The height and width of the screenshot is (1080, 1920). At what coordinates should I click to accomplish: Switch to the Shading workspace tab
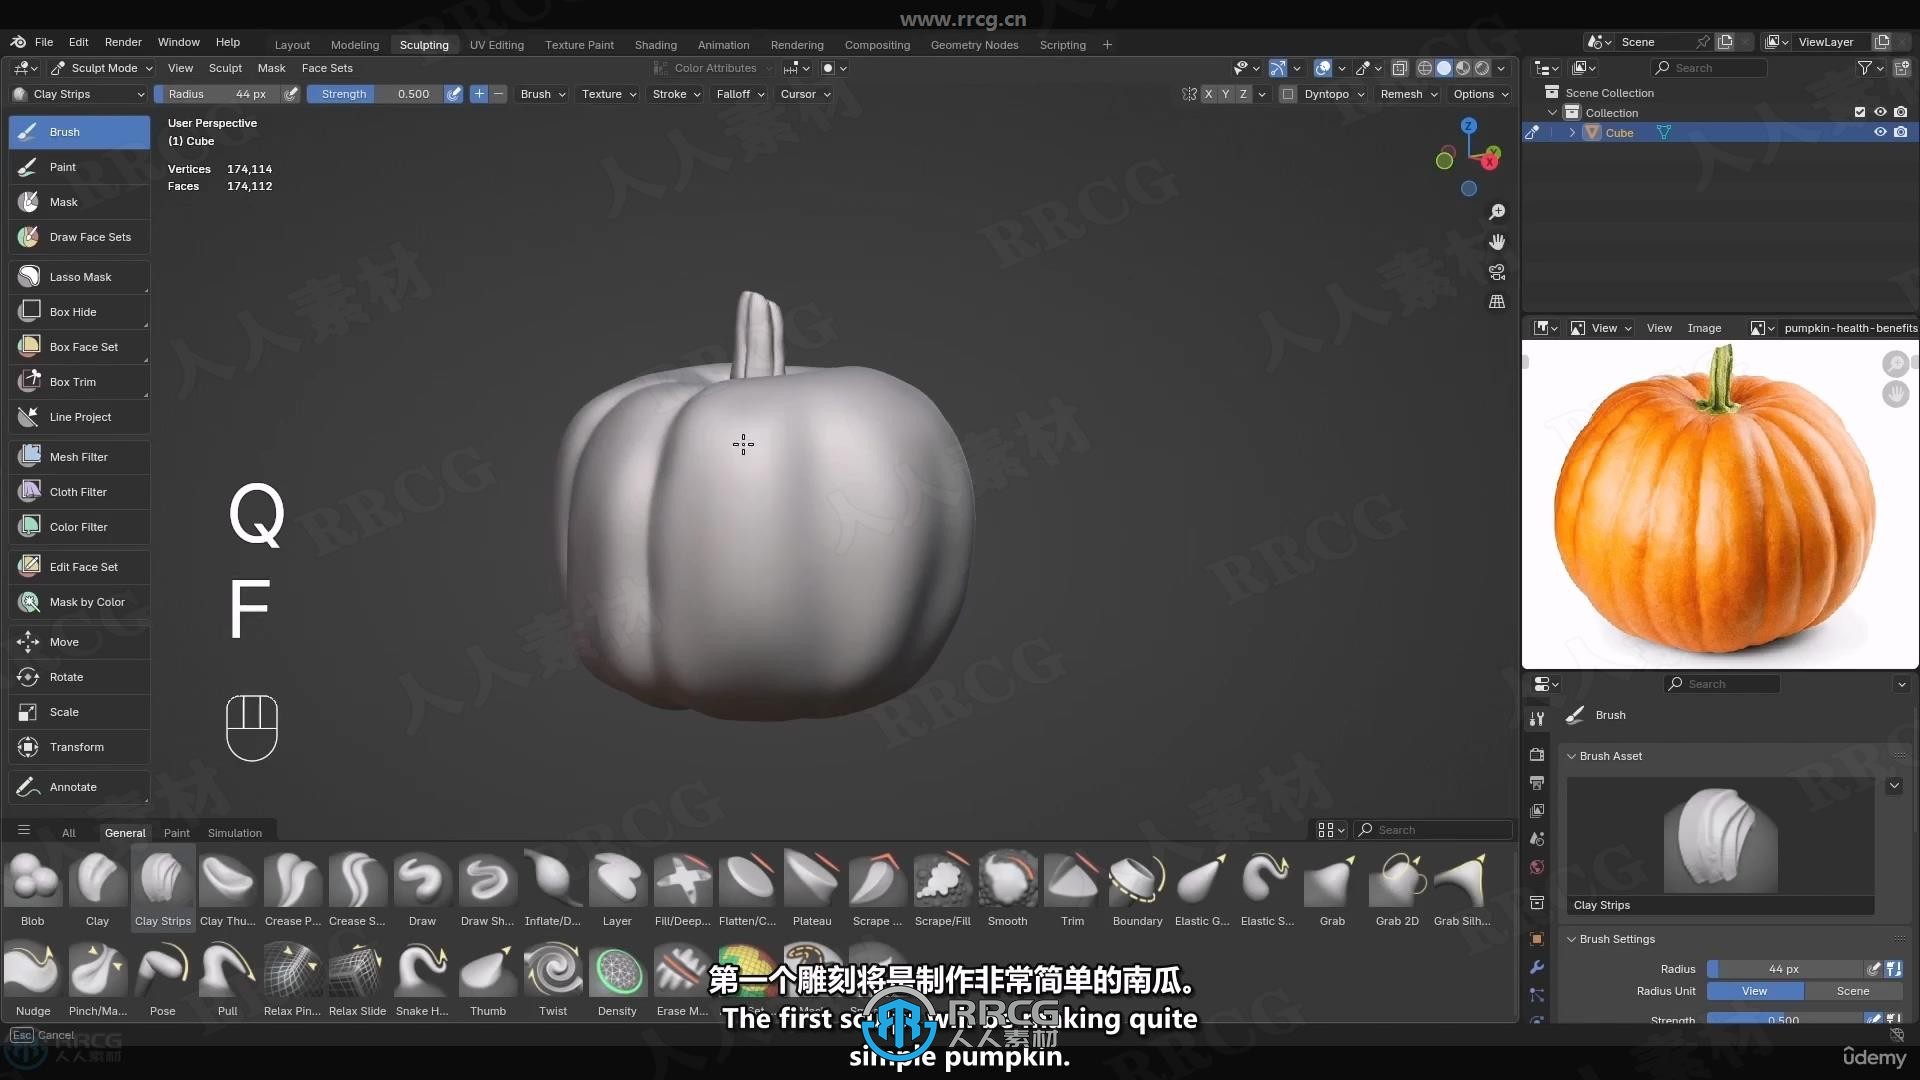click(x=655, y=45)
